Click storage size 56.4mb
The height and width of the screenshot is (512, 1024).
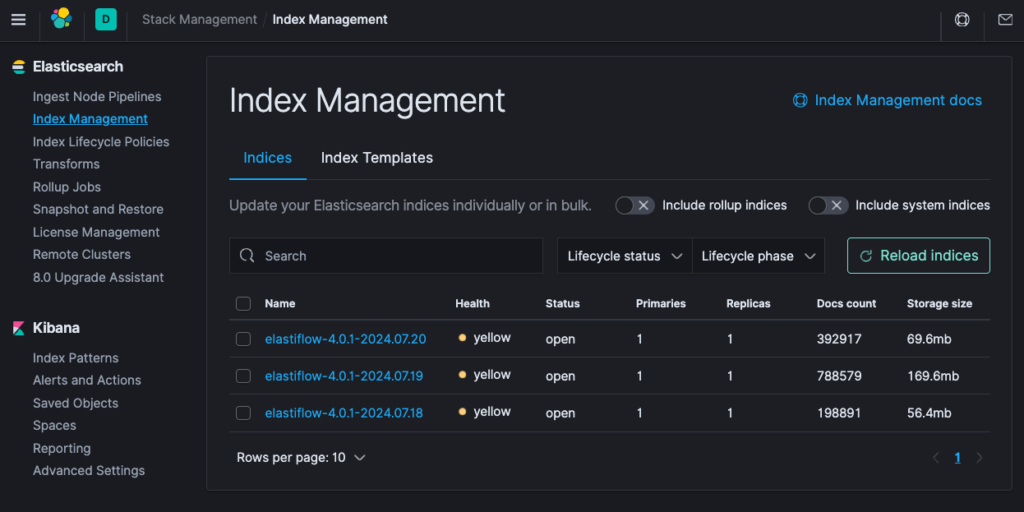(929, 413)
